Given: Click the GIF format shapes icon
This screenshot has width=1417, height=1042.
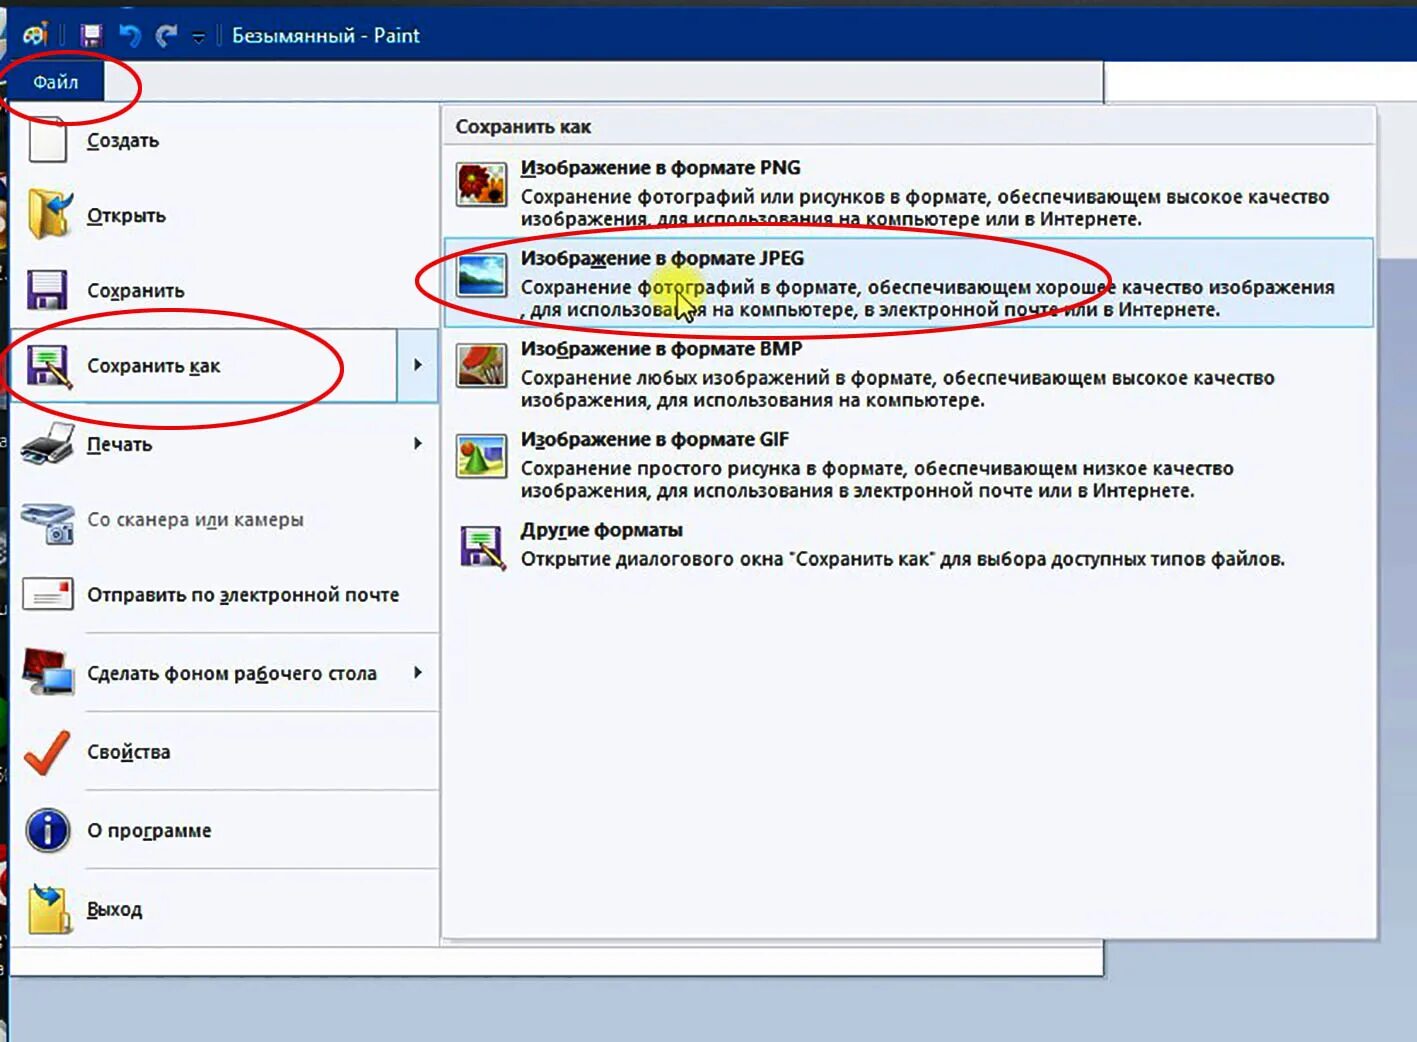Looking at the screenshot, I should 481,456.
